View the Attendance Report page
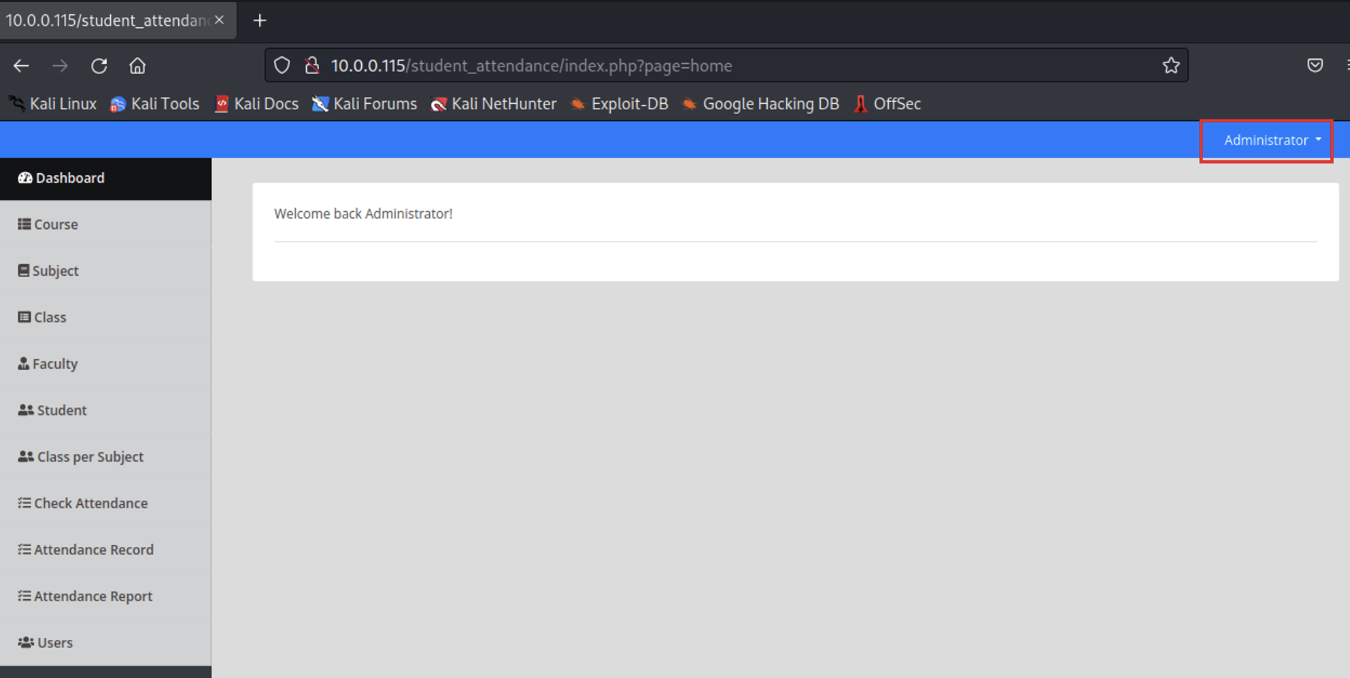This screenshot has width=1350, height=678. (93, 596)
